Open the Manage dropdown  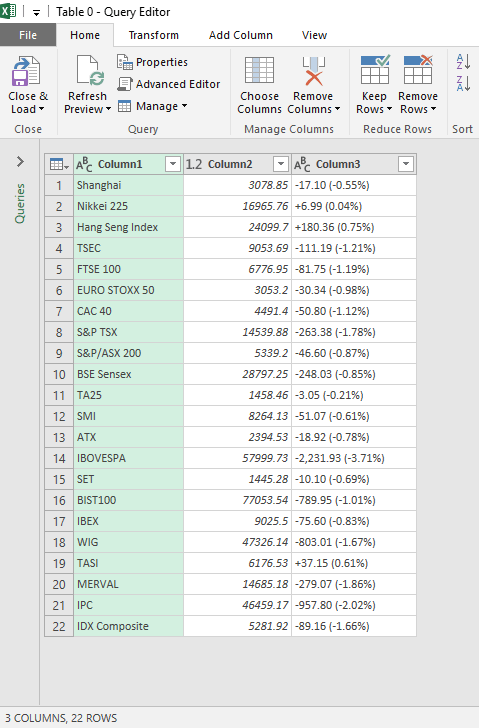152,106
